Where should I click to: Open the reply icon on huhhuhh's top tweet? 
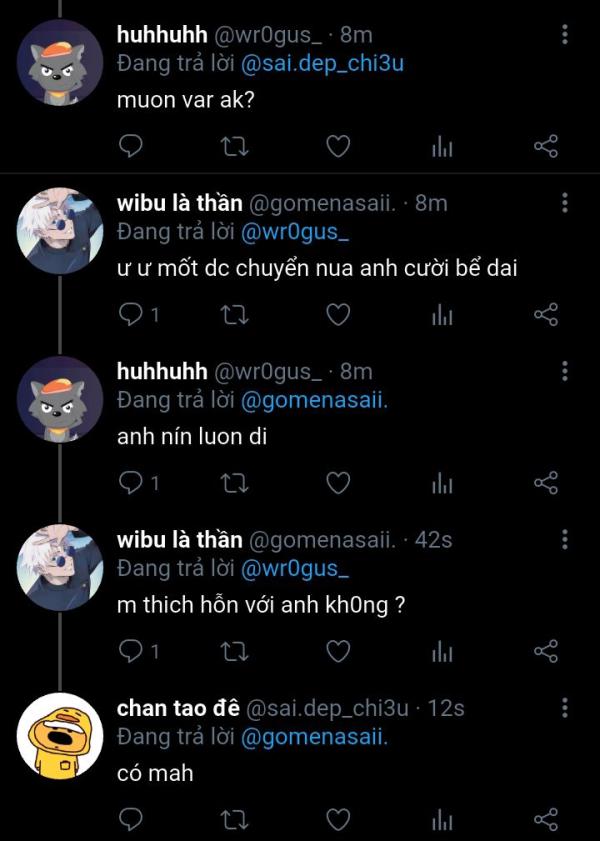(x=130, y=146)
